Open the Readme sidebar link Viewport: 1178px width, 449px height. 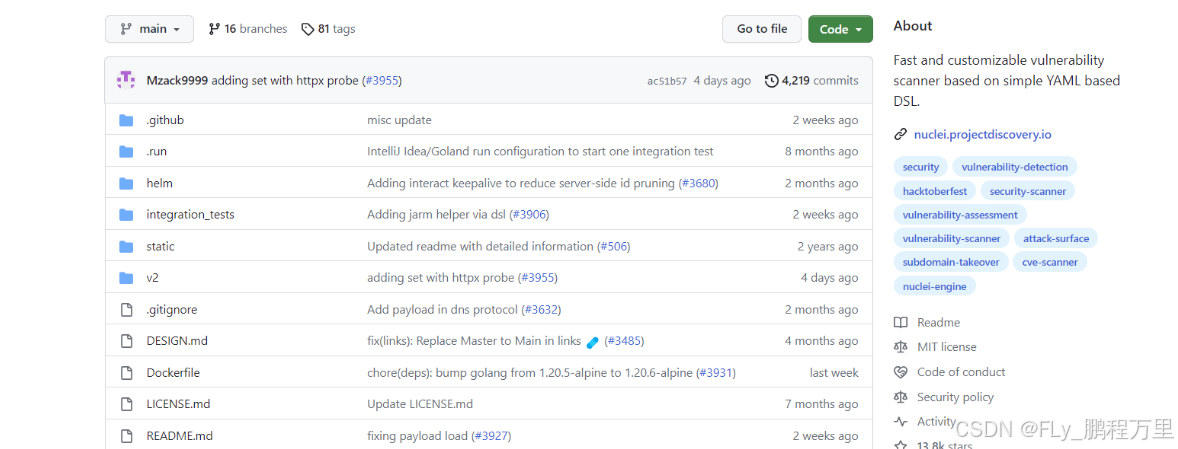(x=938, y=322)
